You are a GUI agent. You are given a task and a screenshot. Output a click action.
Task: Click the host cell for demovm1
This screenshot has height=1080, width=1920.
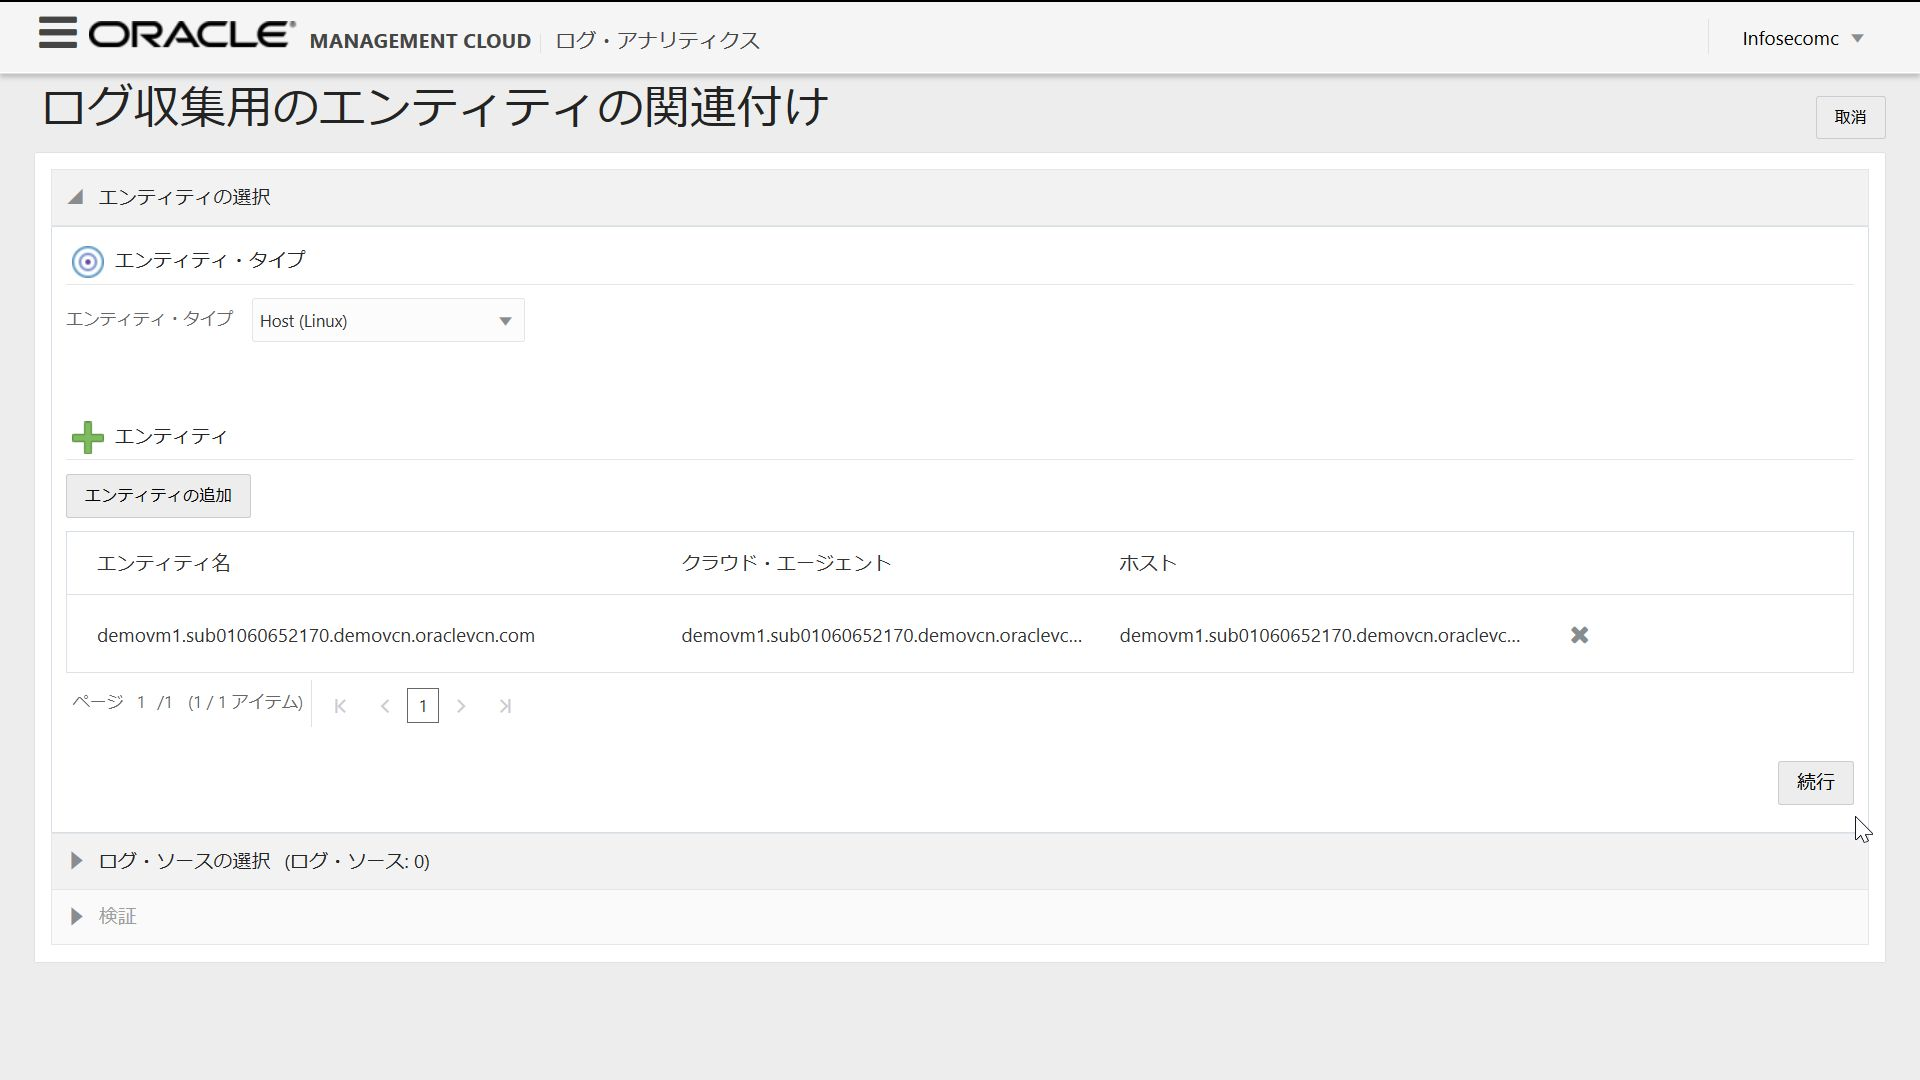coord(1320,635)
